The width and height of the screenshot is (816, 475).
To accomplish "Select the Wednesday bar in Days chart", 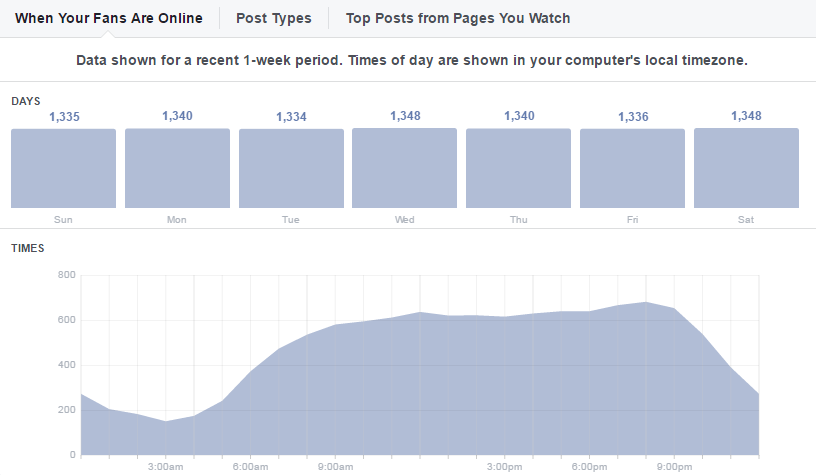I will (405, 168).
